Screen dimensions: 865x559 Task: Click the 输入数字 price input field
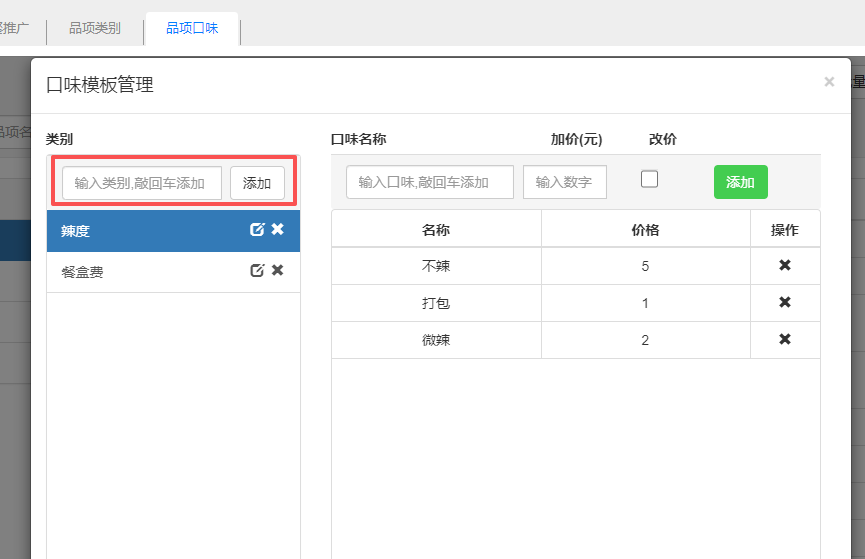564,182
